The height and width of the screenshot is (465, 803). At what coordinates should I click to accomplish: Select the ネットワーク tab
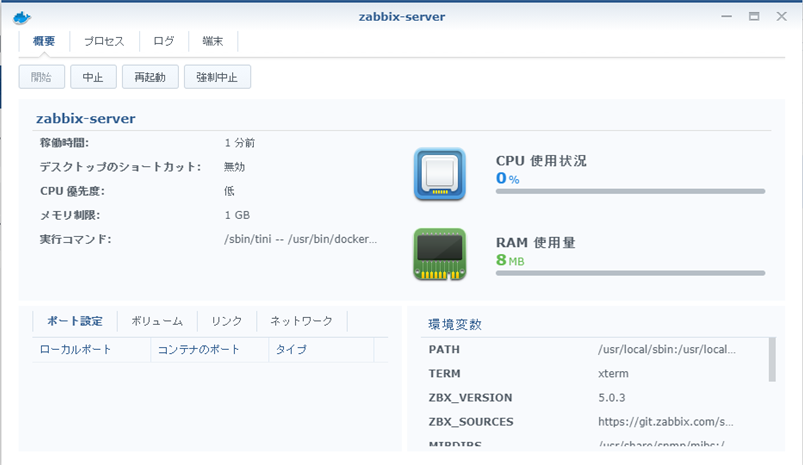(x=301, y=321)
